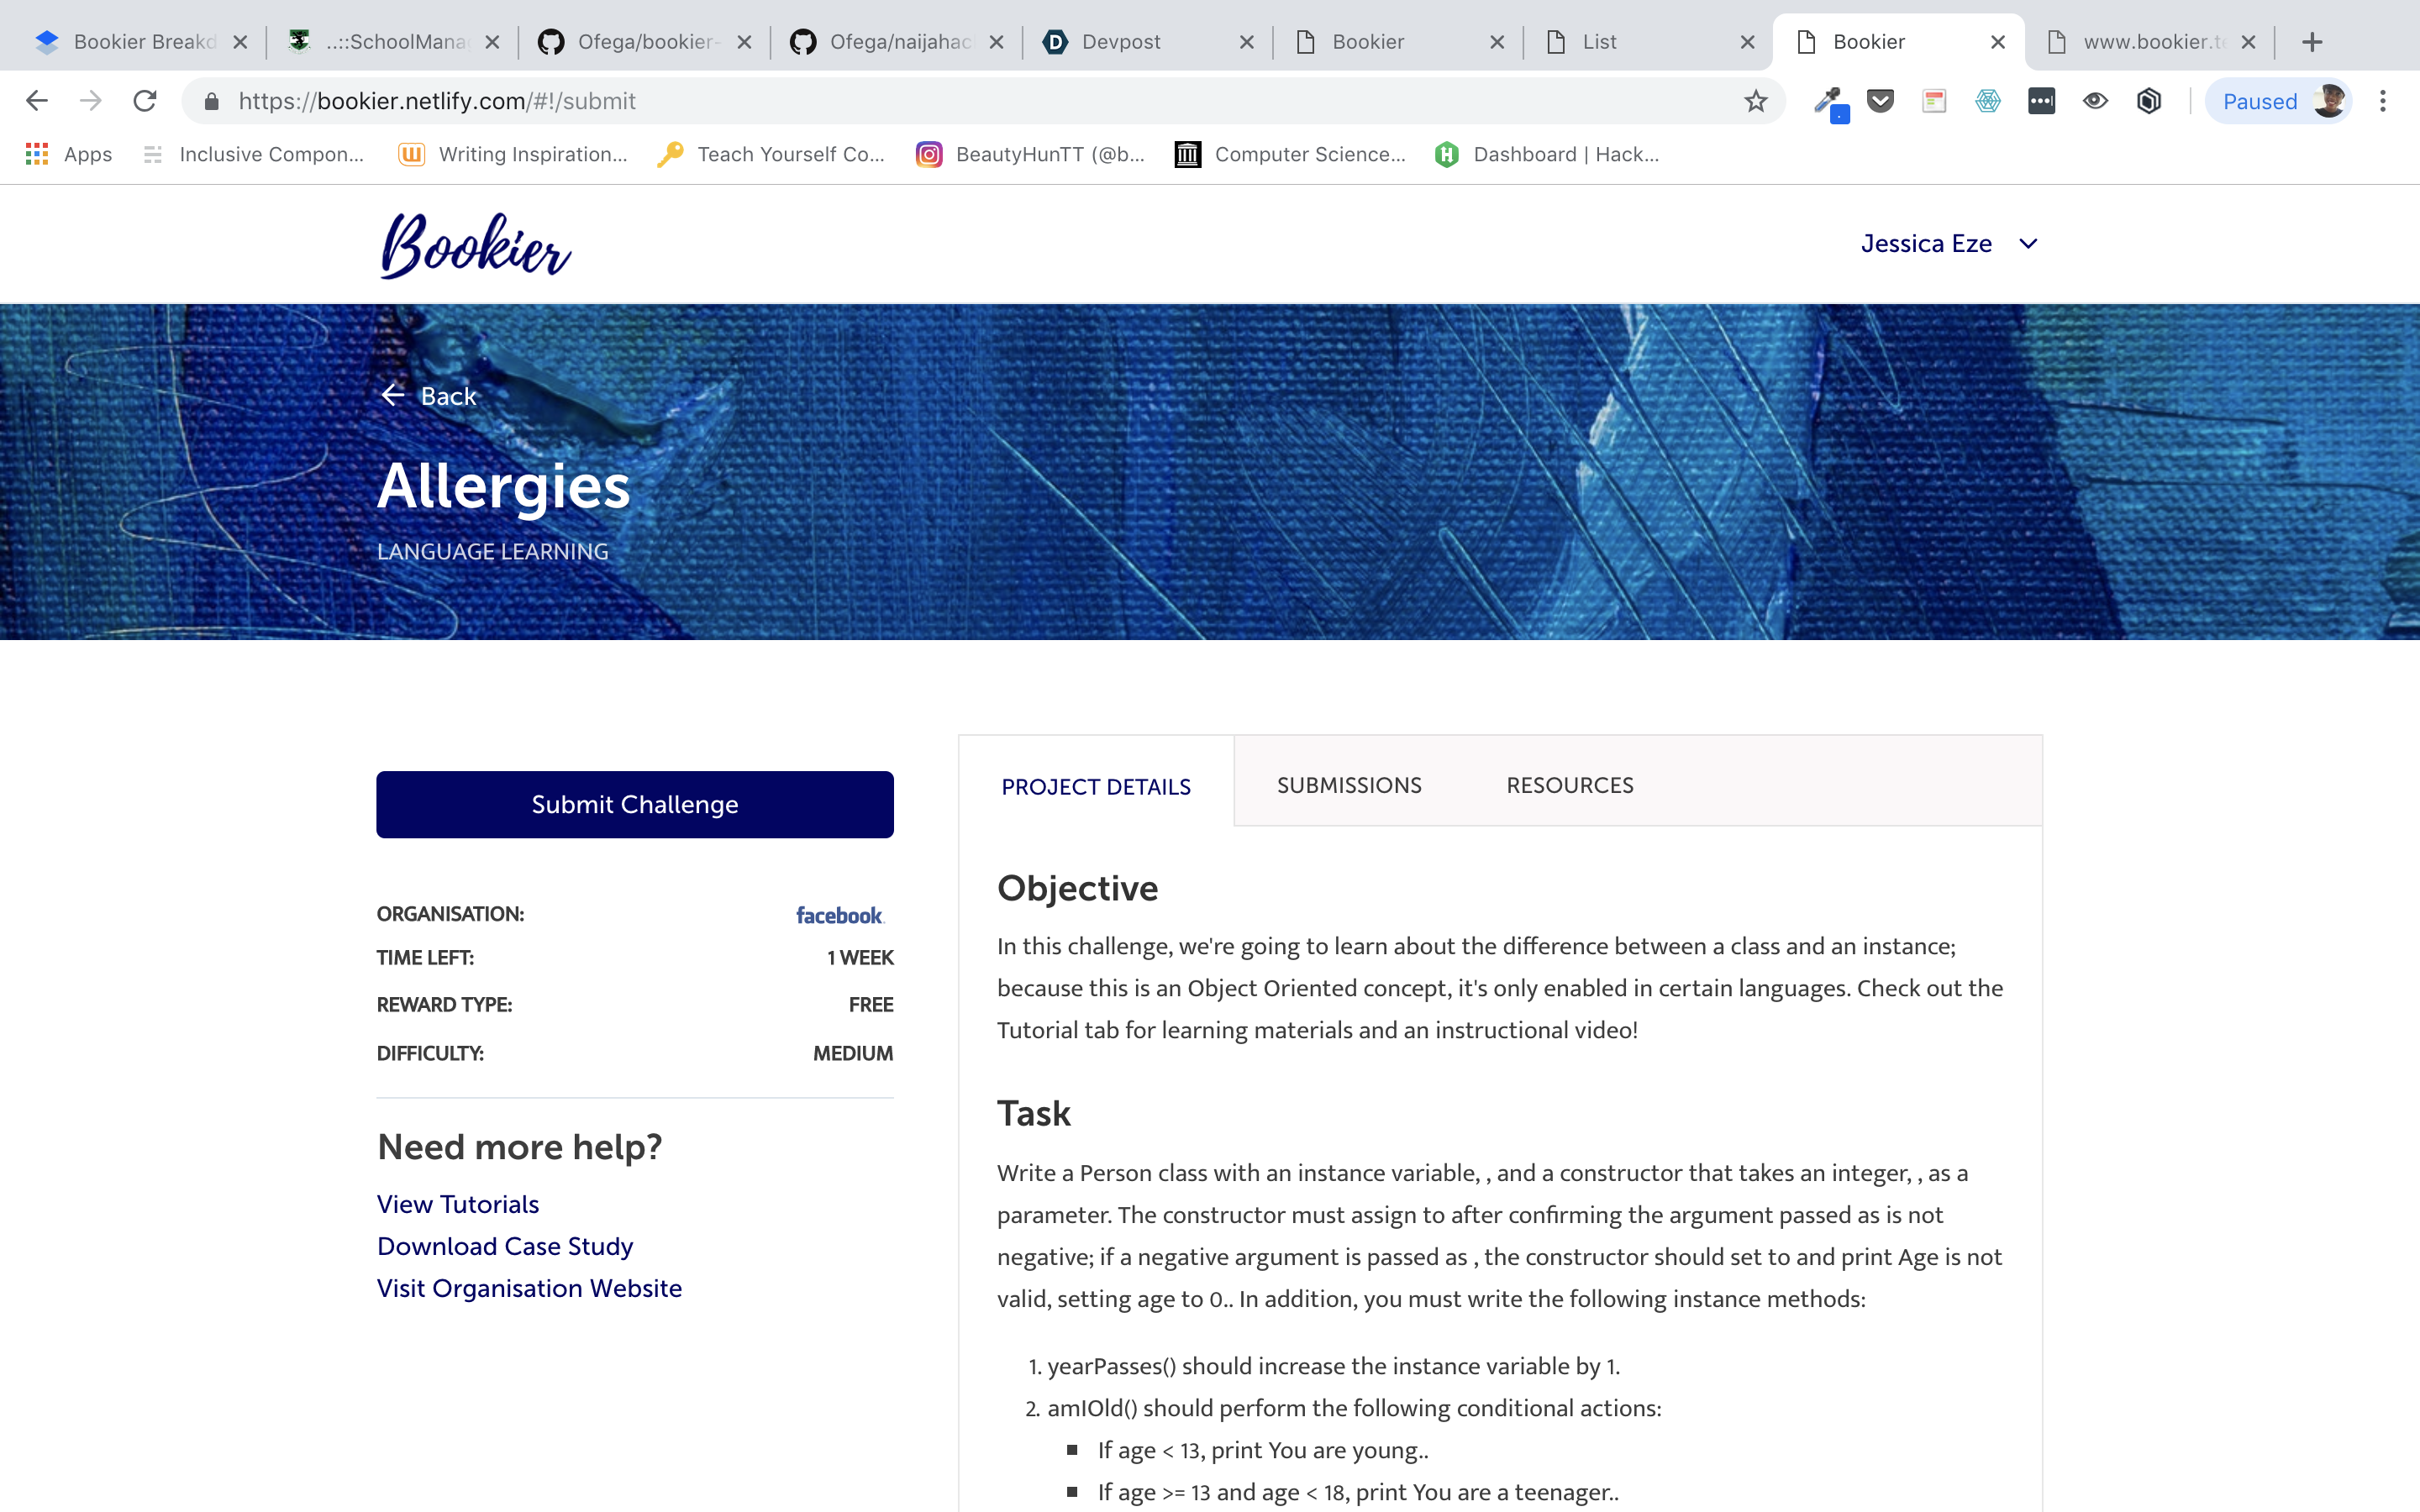
Task: Click the Back arrow link
Action: [x=429, y=396]
